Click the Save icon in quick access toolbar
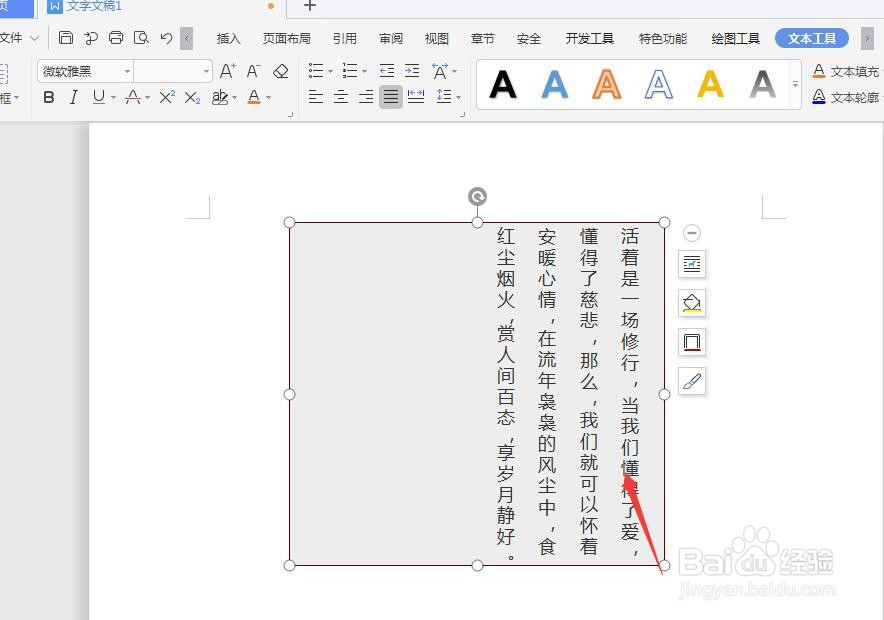The image size is (884, 620). pos(66,37)
